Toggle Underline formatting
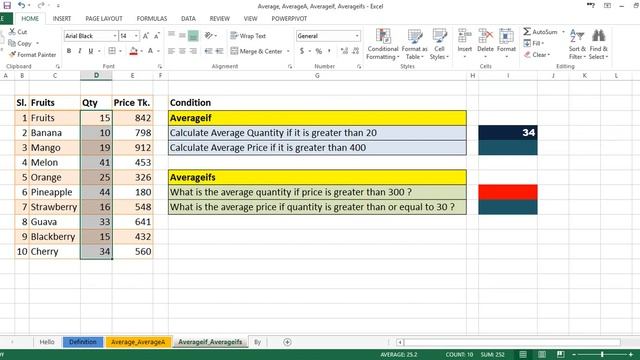The image size is (640, 360). pyautogui.click(x=91, y=51)
